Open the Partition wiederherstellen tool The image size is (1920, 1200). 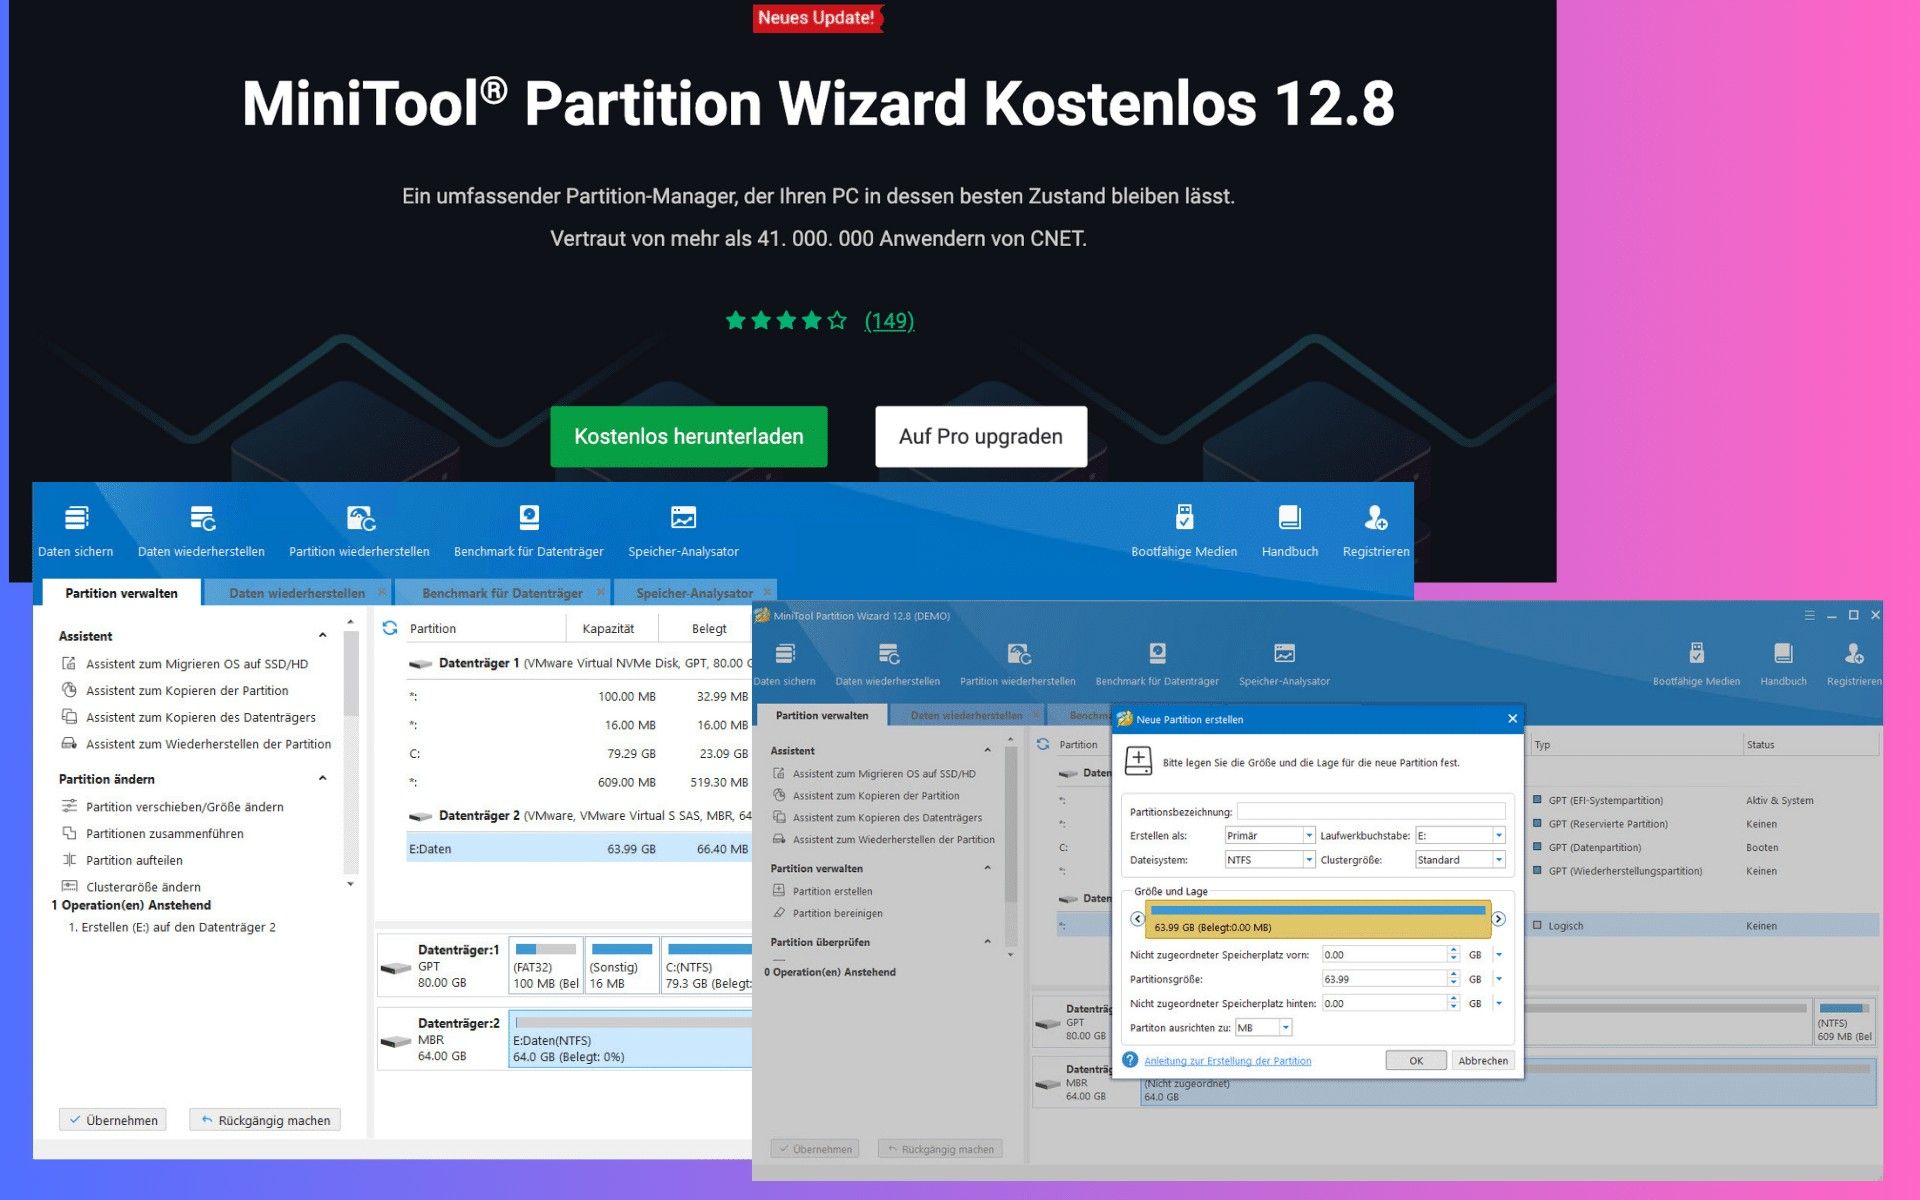coord(360,518)
